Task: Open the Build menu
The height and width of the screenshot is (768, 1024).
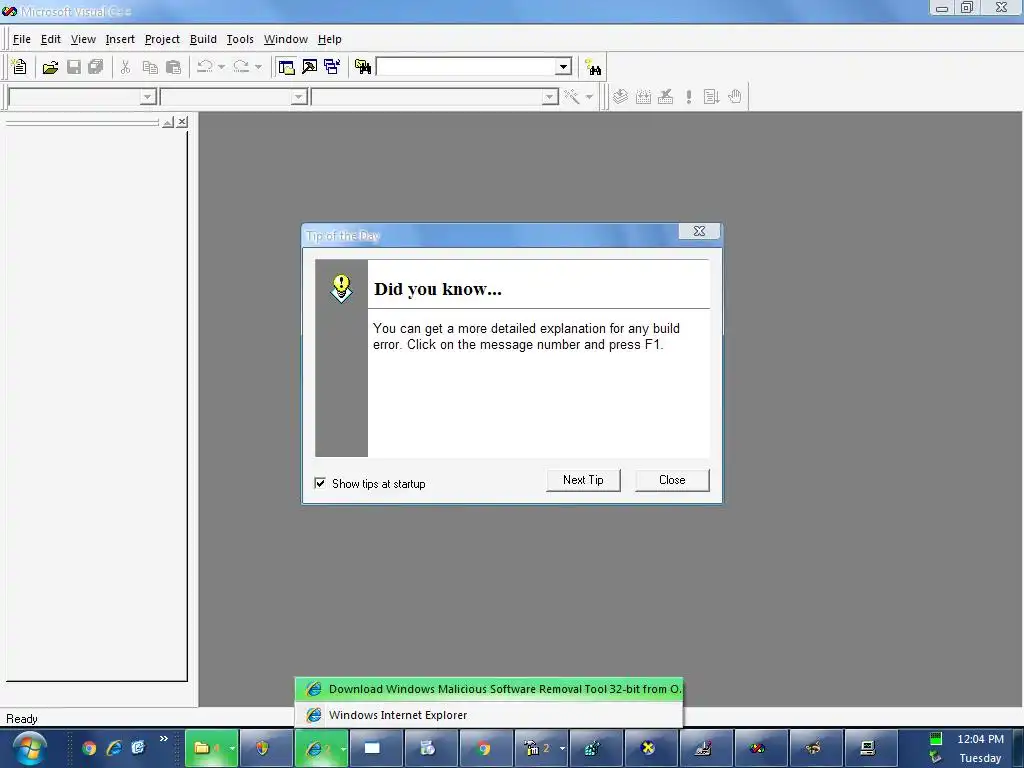Action: pyautogui.click(x=203, y=39)
